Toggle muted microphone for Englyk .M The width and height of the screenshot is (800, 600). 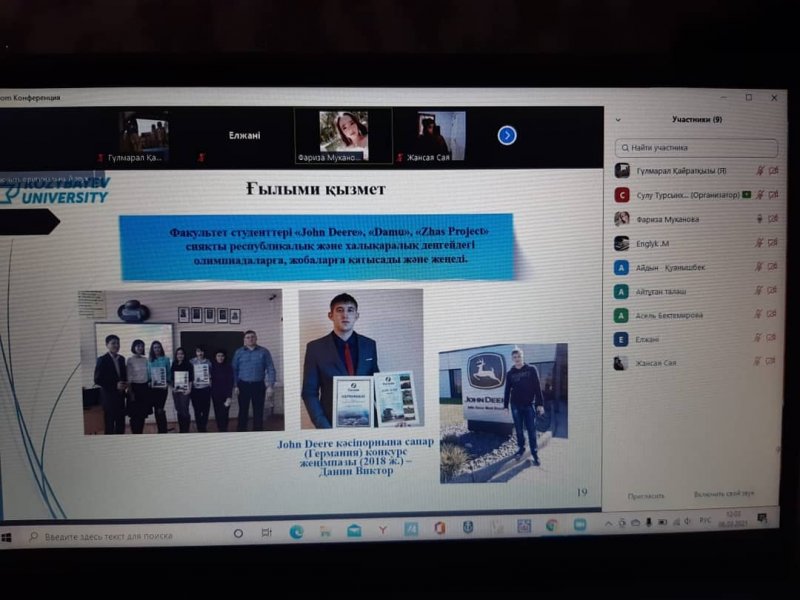[x=759, y=243]
